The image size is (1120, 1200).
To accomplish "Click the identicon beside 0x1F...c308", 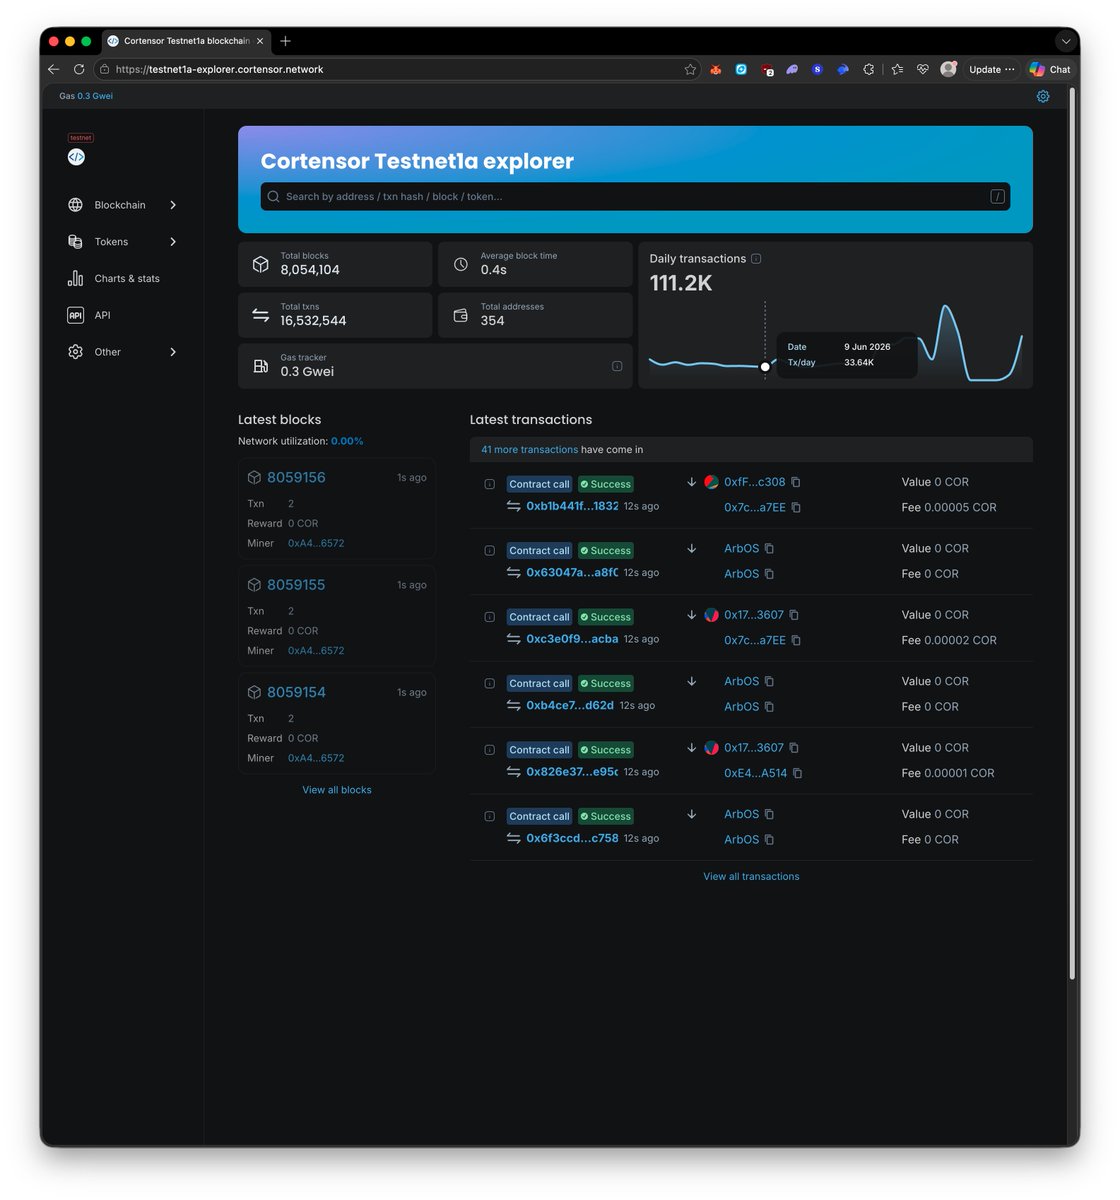I will (711, 482).
